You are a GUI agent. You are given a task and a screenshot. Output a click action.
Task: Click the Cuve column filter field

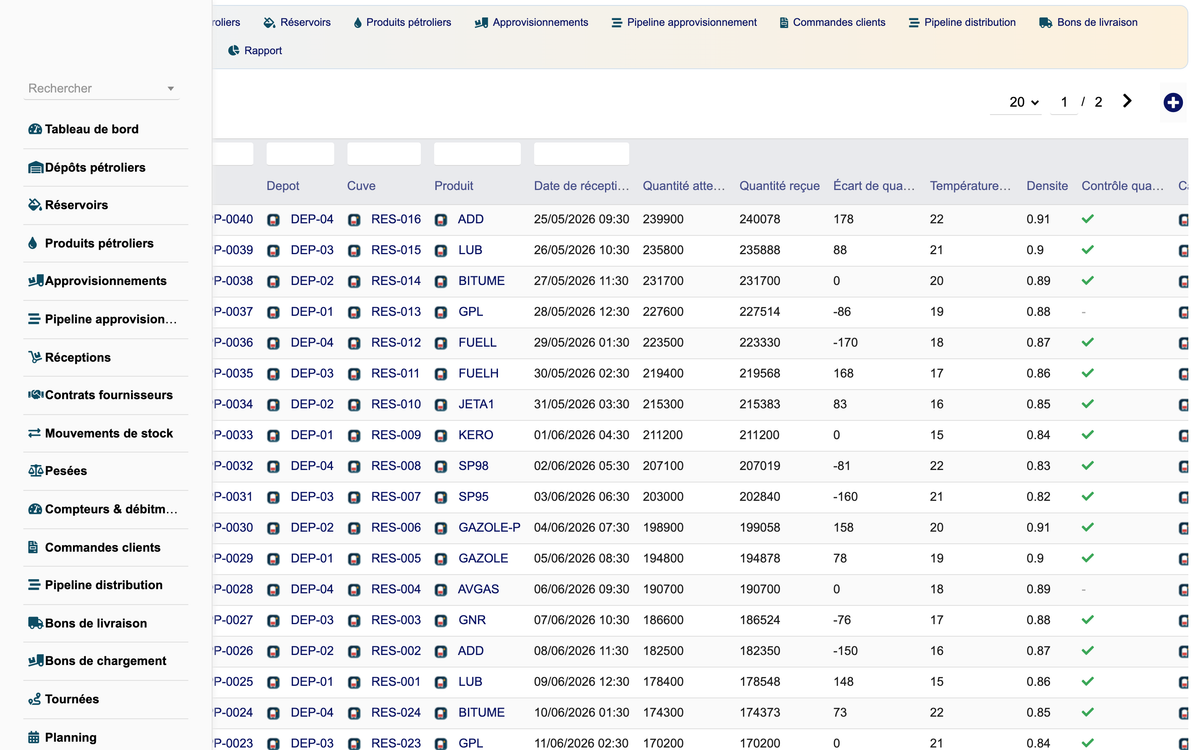click(384, 154)
